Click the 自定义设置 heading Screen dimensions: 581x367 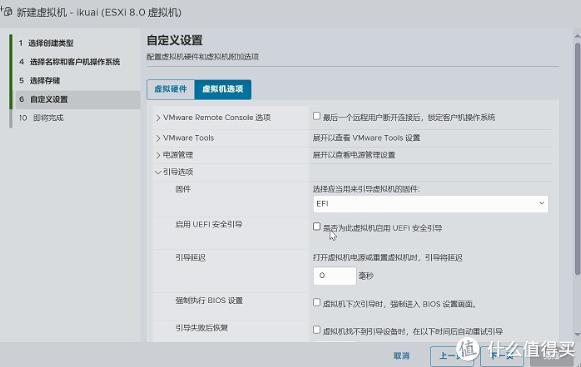click(175, 40)
